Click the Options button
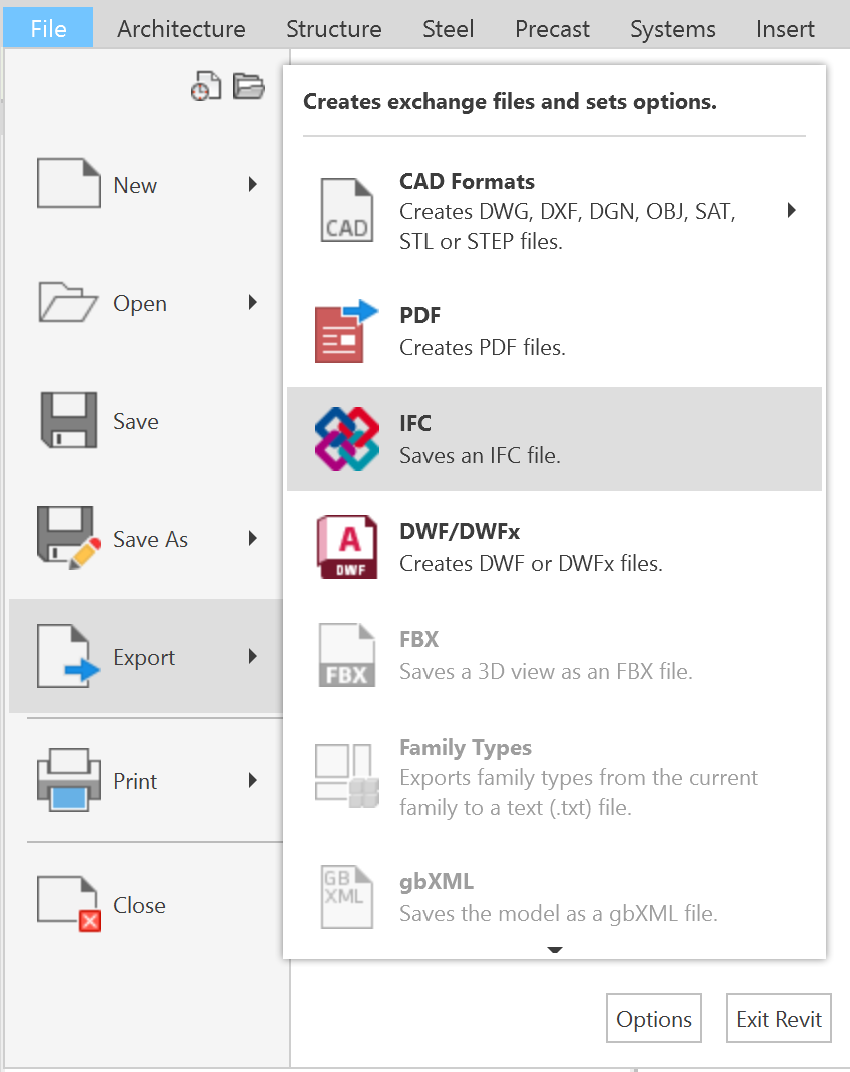This screenshot has height=1072, width=850. (x=654, y=1018)
